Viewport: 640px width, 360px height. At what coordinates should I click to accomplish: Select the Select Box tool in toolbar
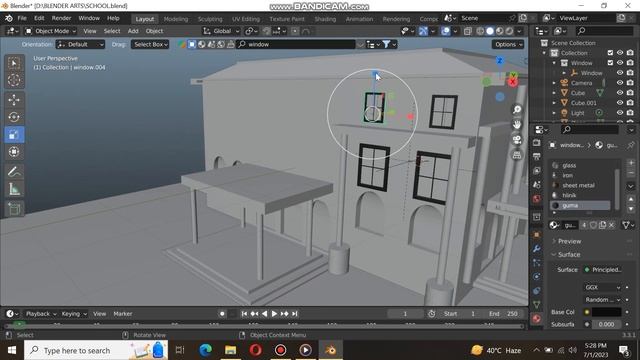click(x=14, y=63)
